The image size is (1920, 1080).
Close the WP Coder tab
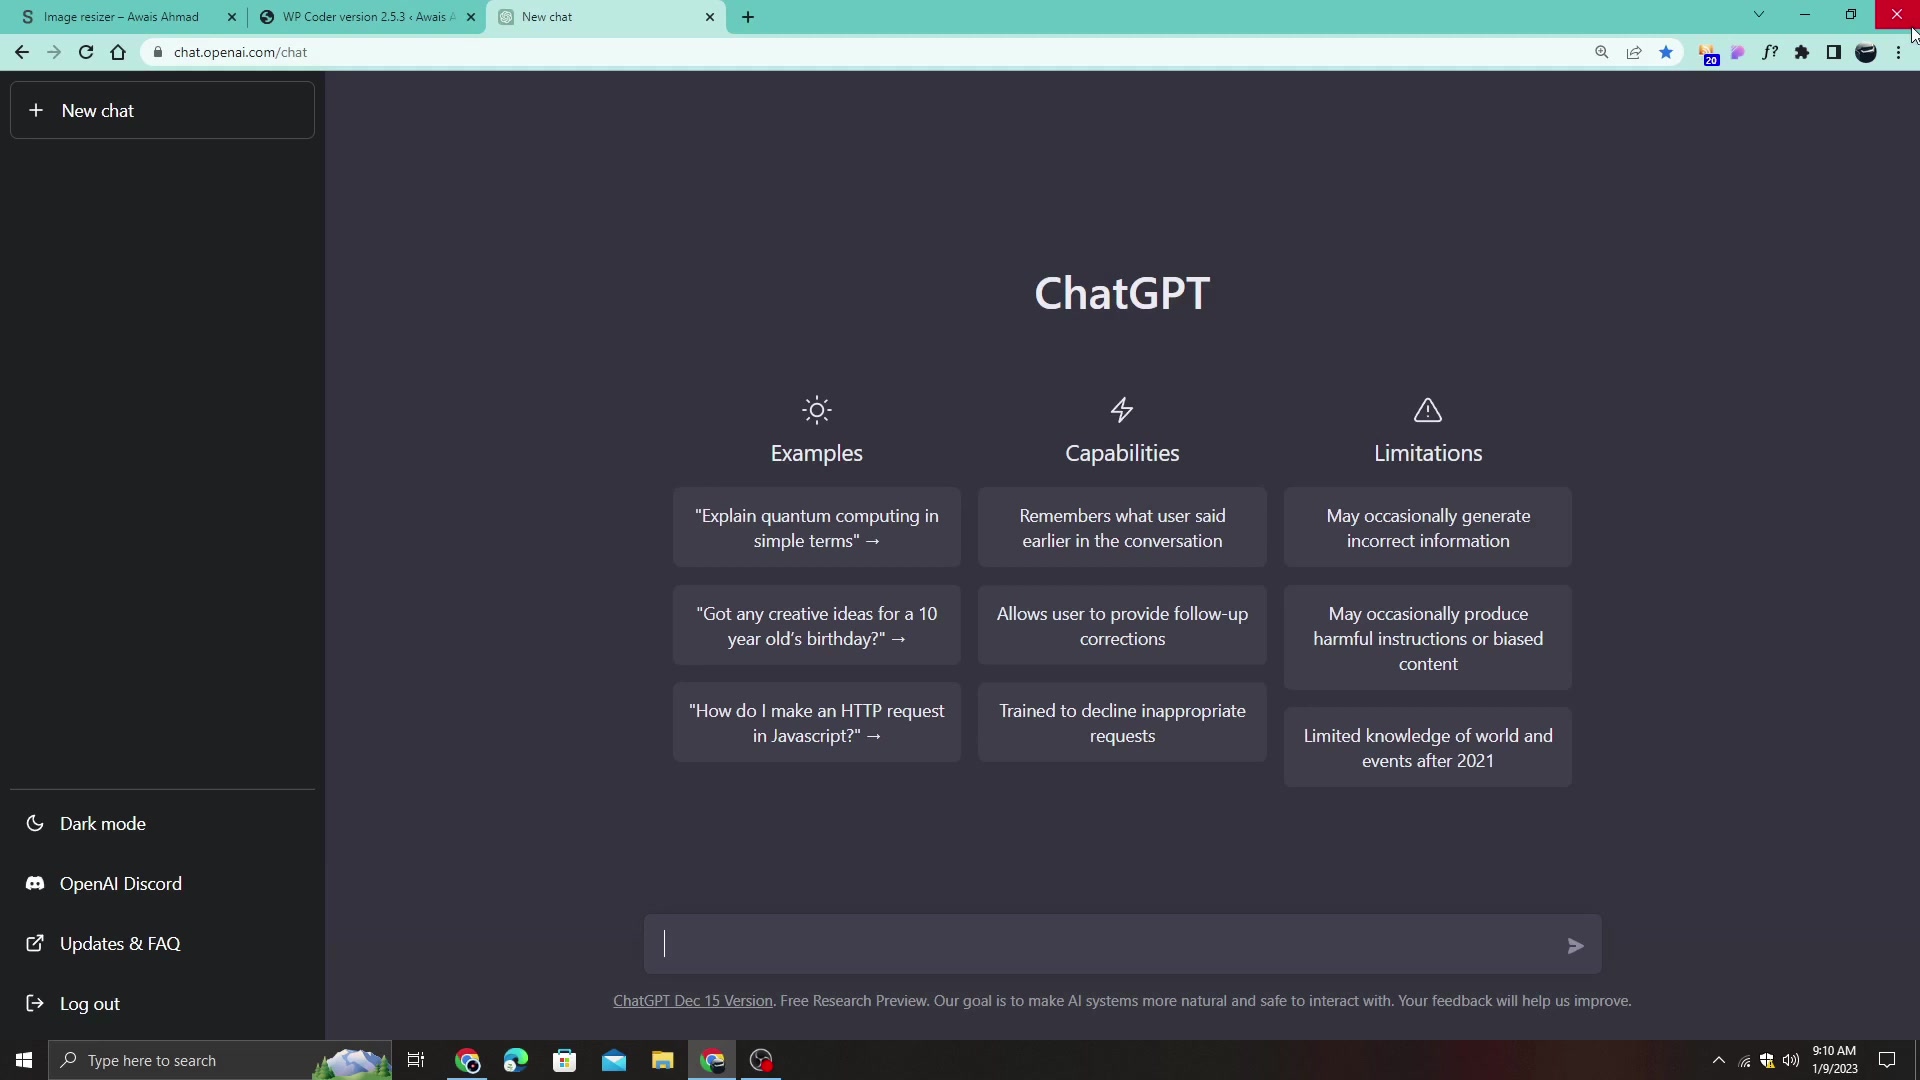pyautogui.click(x=471, y=17)
